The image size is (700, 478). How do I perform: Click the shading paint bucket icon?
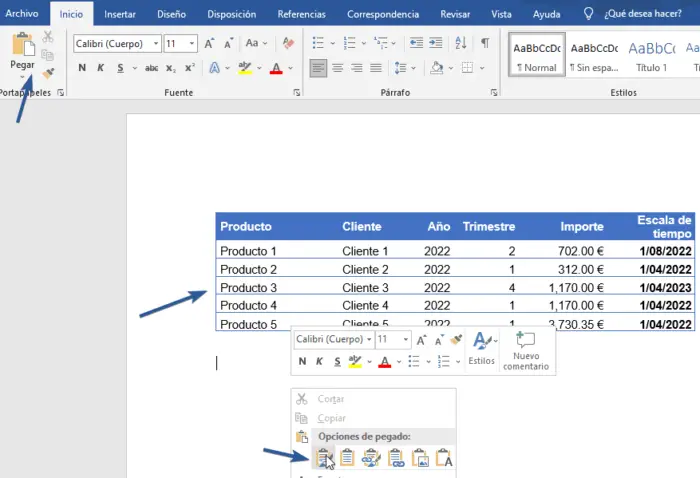[x=437, y=68]
